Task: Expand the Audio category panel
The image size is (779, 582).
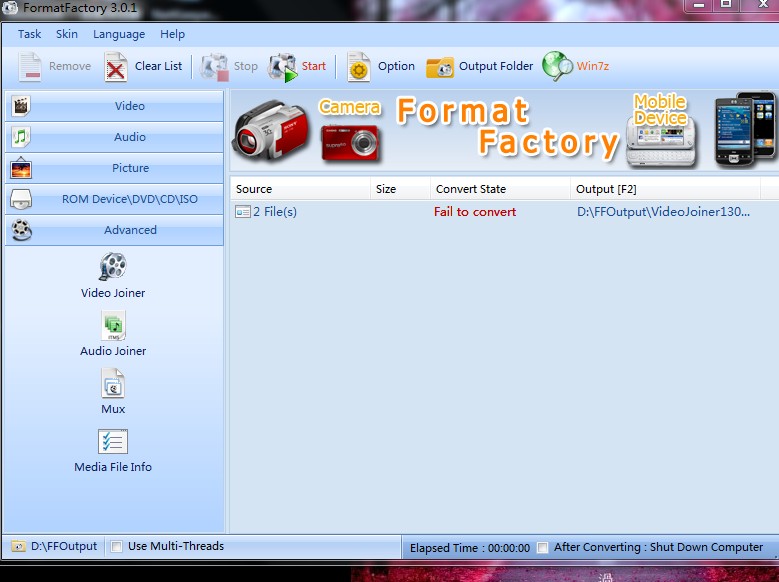Action: click(x=114, y=137)
